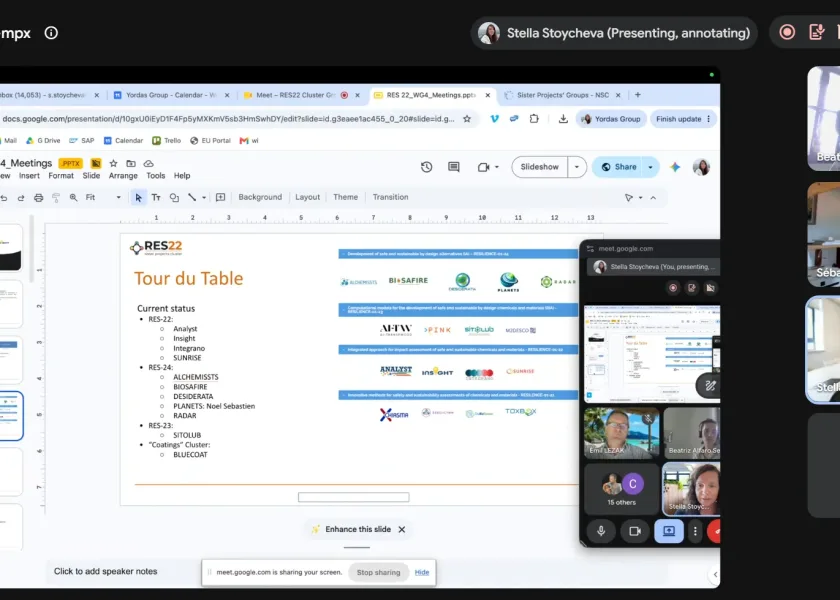Expand the Slideshow dropdown arrow
840x600 pixels.
coord(577,167)
